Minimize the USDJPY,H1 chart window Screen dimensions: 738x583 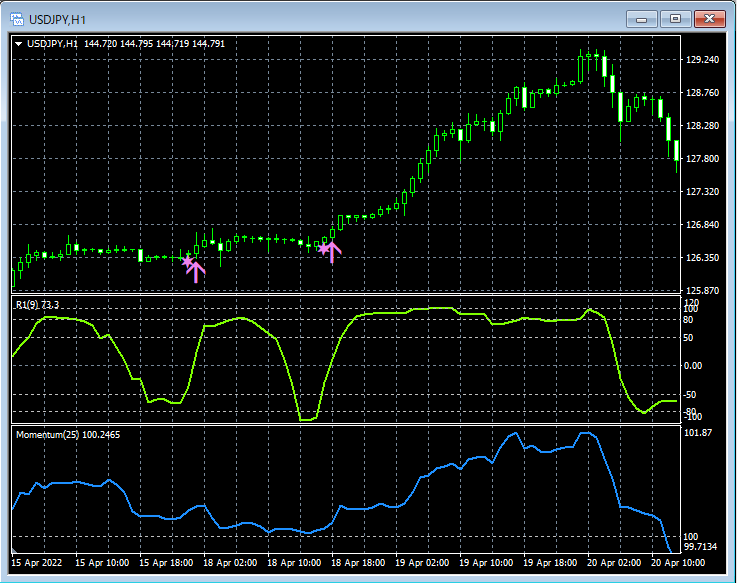pos(640,18)
